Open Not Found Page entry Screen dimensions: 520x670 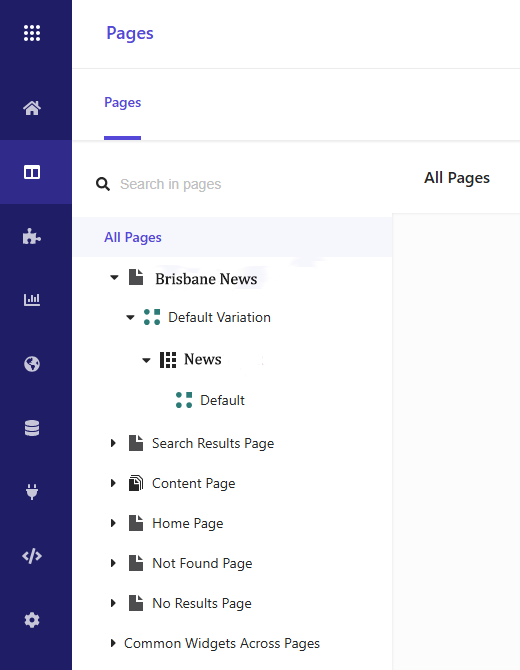[202, 563]
